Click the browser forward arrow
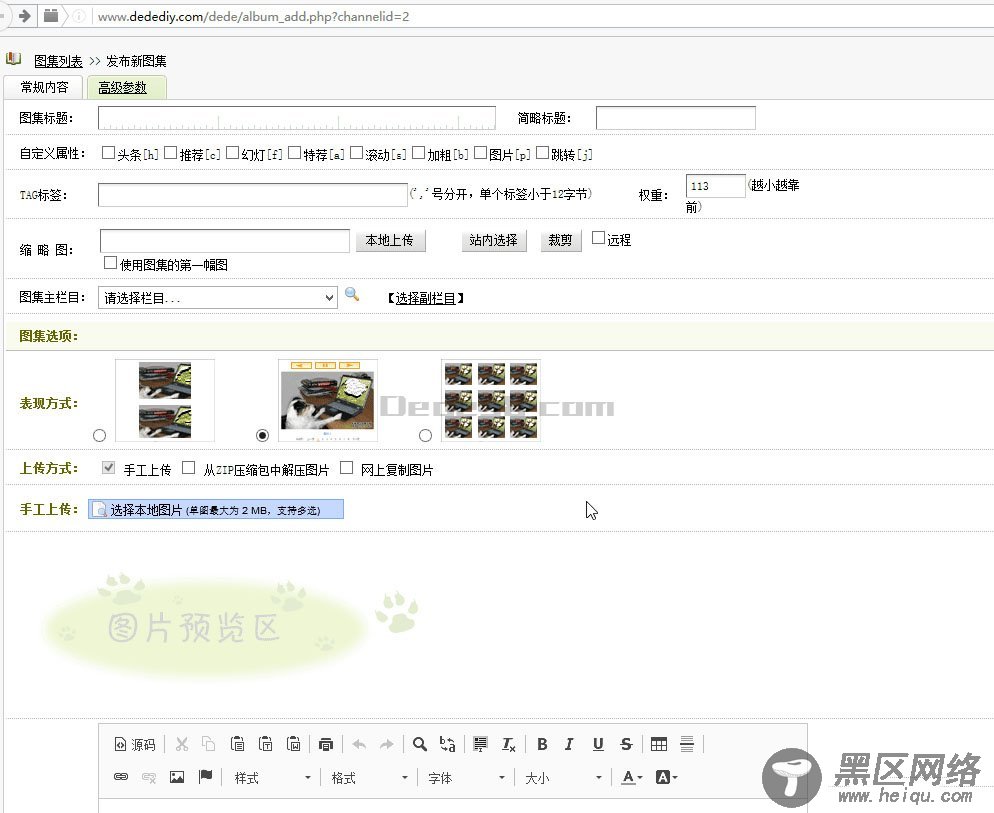994x813 pixels. point(25,16)
